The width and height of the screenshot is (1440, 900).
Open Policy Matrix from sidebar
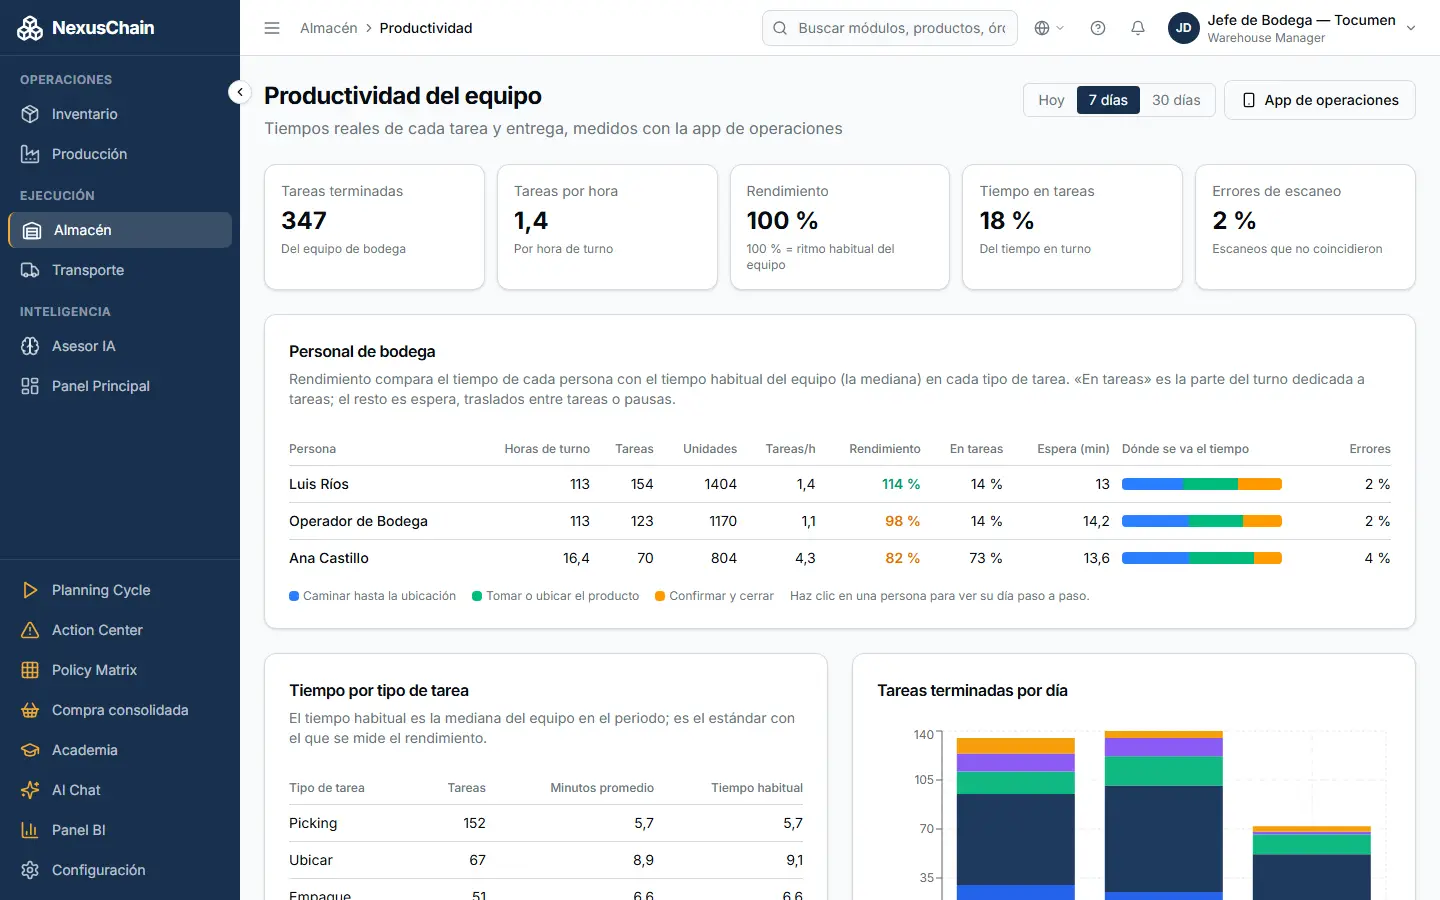coord(120,670)
